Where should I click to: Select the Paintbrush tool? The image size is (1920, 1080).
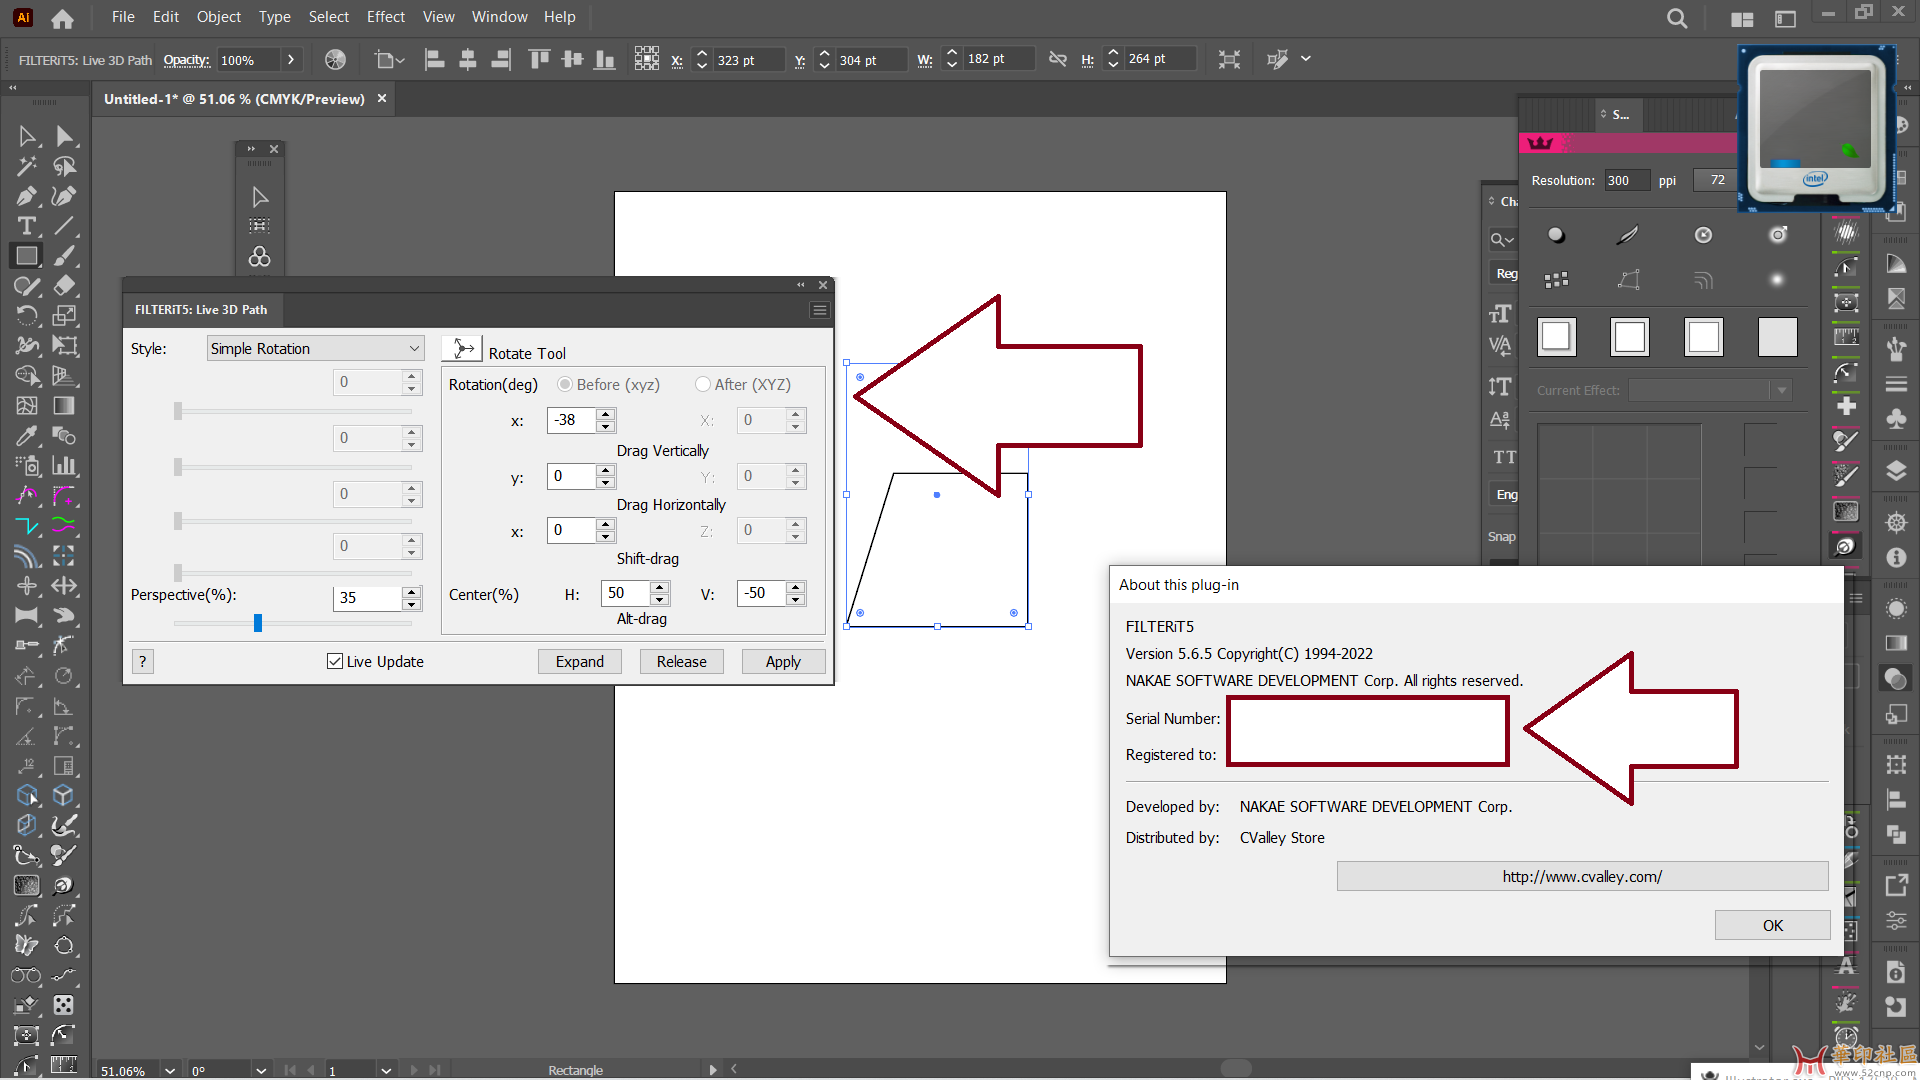(64, 256)
